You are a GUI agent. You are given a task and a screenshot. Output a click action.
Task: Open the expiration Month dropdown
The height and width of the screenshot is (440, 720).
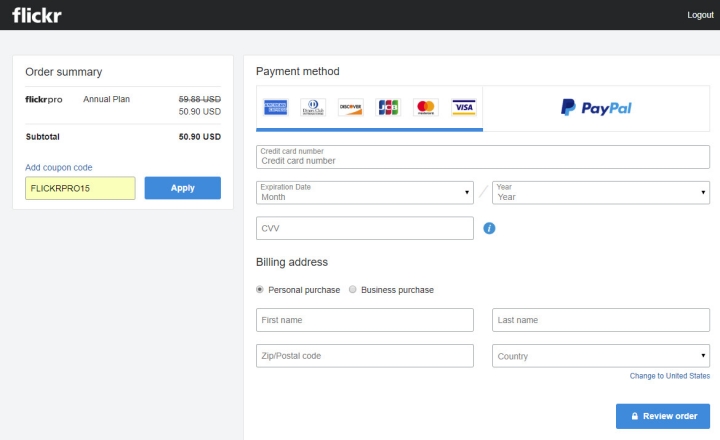coord(365,192)
